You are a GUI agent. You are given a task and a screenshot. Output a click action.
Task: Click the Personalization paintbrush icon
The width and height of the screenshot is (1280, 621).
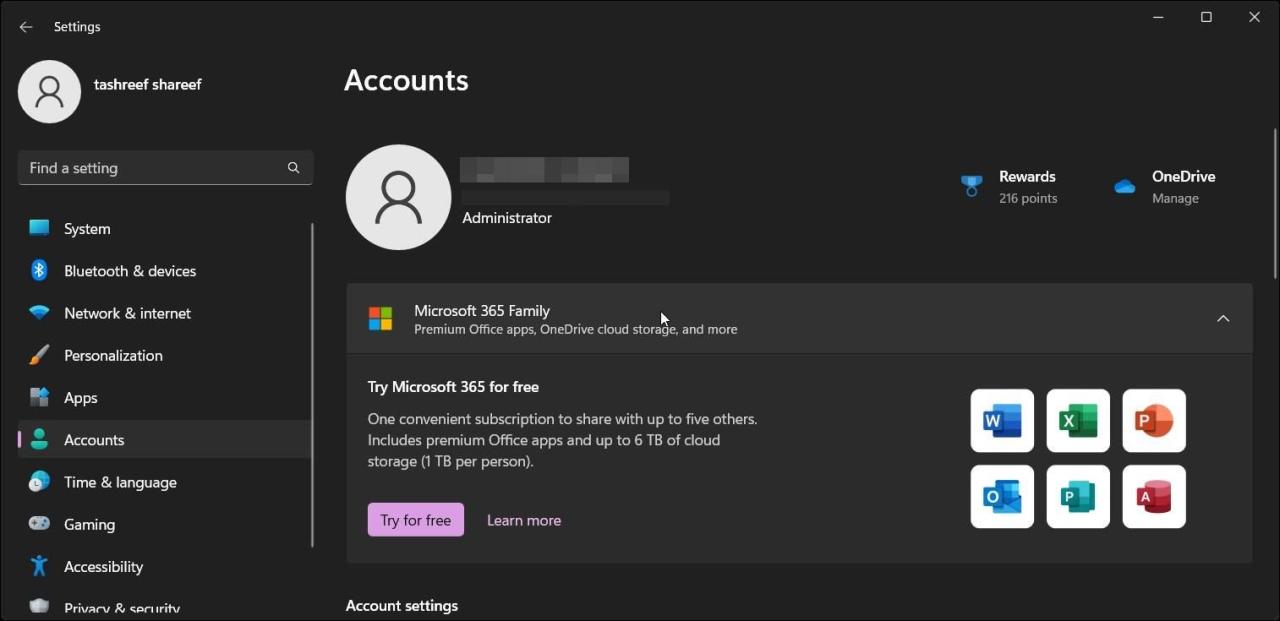coord(39,355)
